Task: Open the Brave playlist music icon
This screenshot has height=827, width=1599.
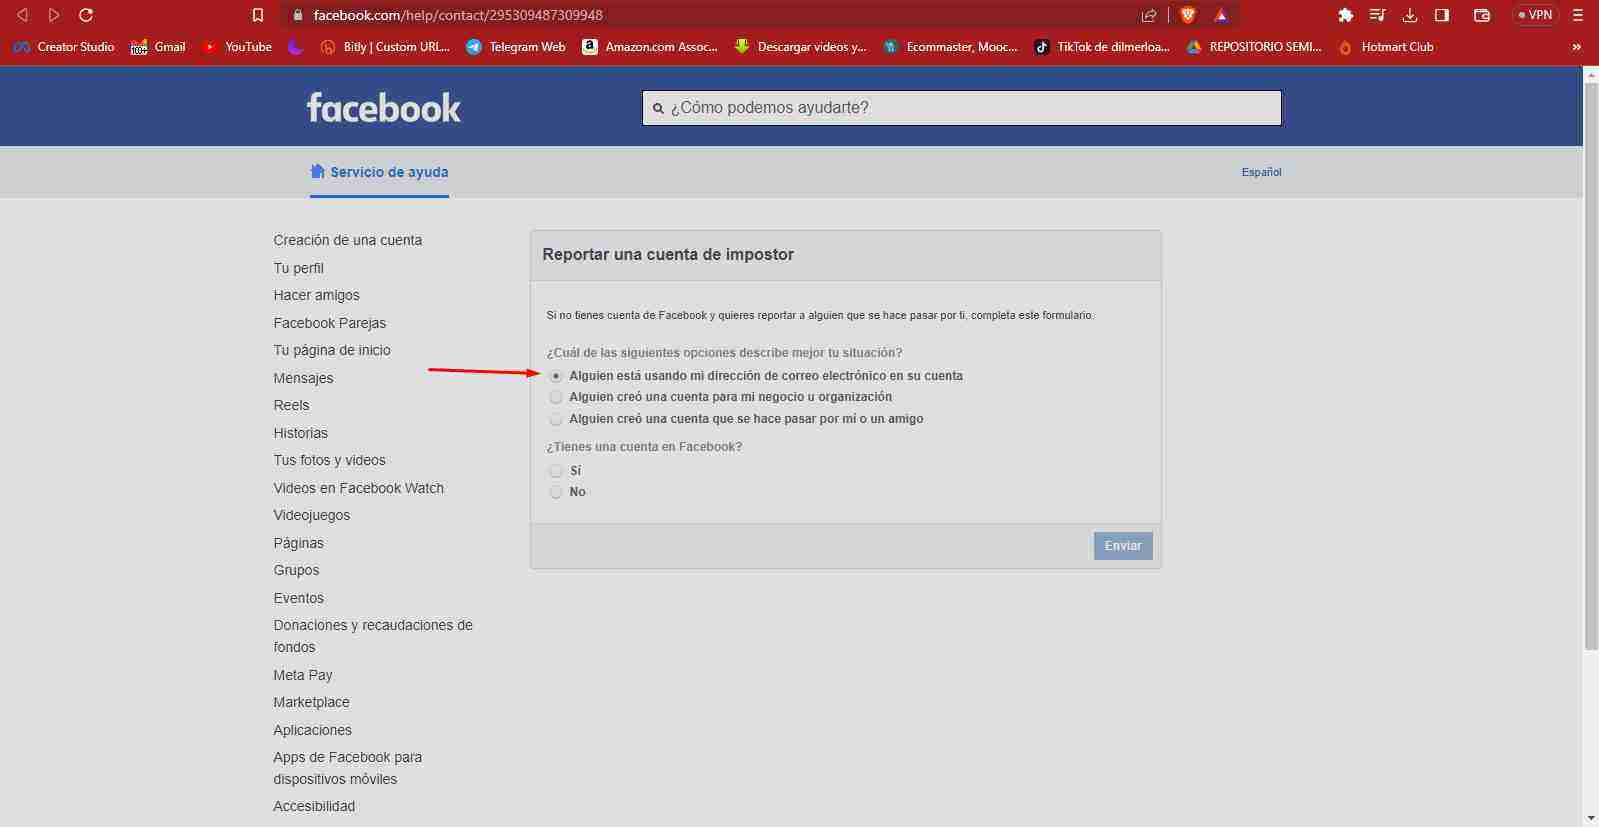Action: pyautogui.click(x=1377, y=15)
